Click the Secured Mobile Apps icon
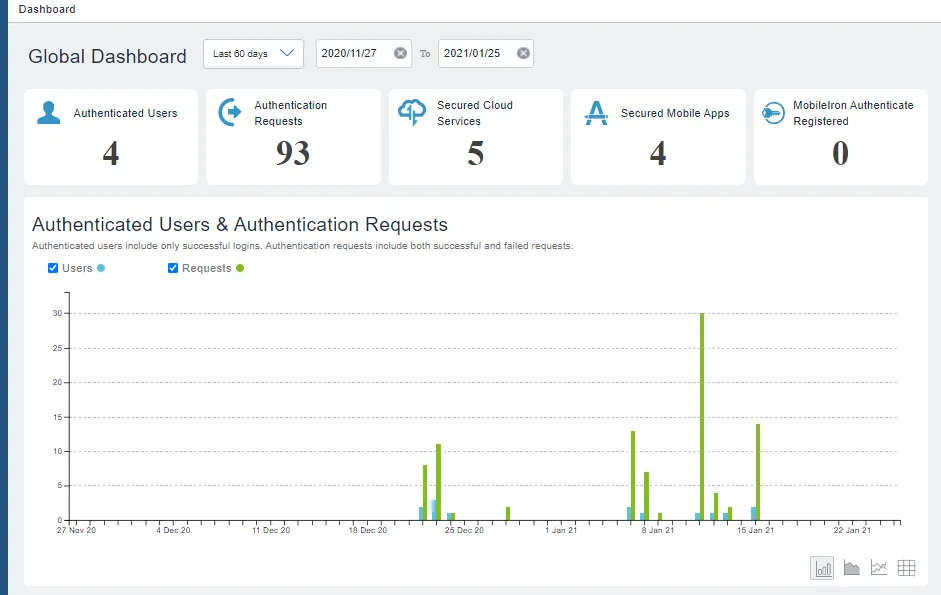 596,113
